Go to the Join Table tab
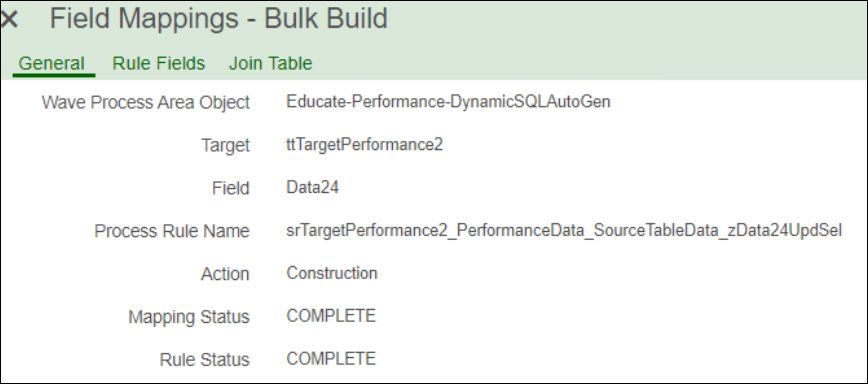This screenshot has width=868, height=384. (x=270, y=63)
